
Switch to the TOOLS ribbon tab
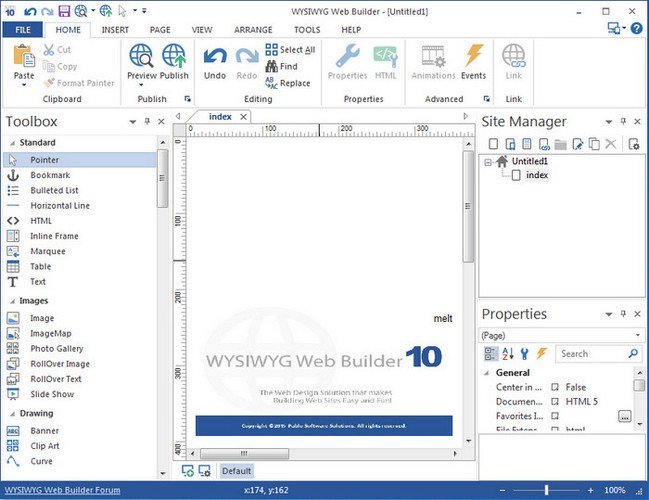pyautogui.click(x=307, y=30)
